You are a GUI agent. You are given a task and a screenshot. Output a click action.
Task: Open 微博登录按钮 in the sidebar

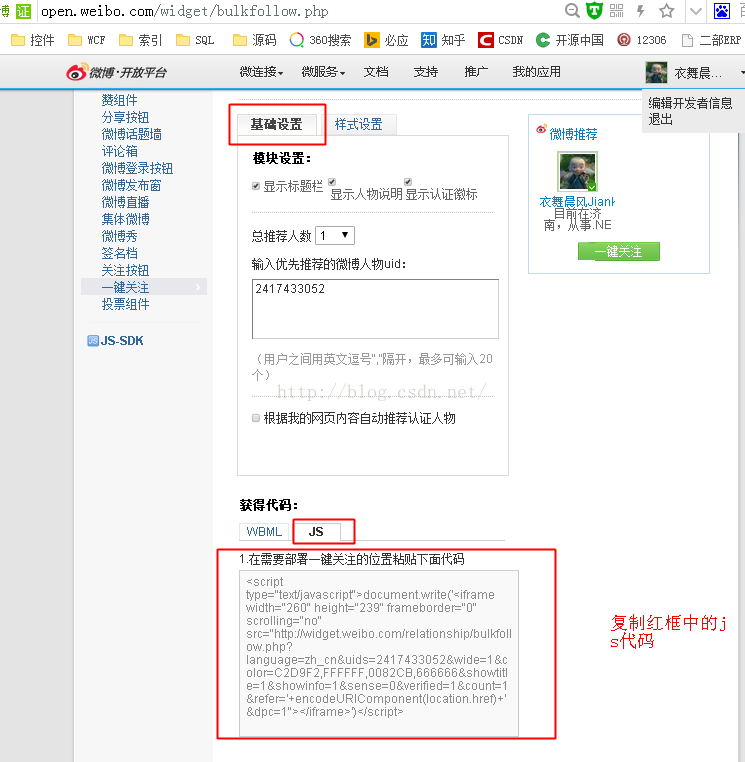coord(137,168)
